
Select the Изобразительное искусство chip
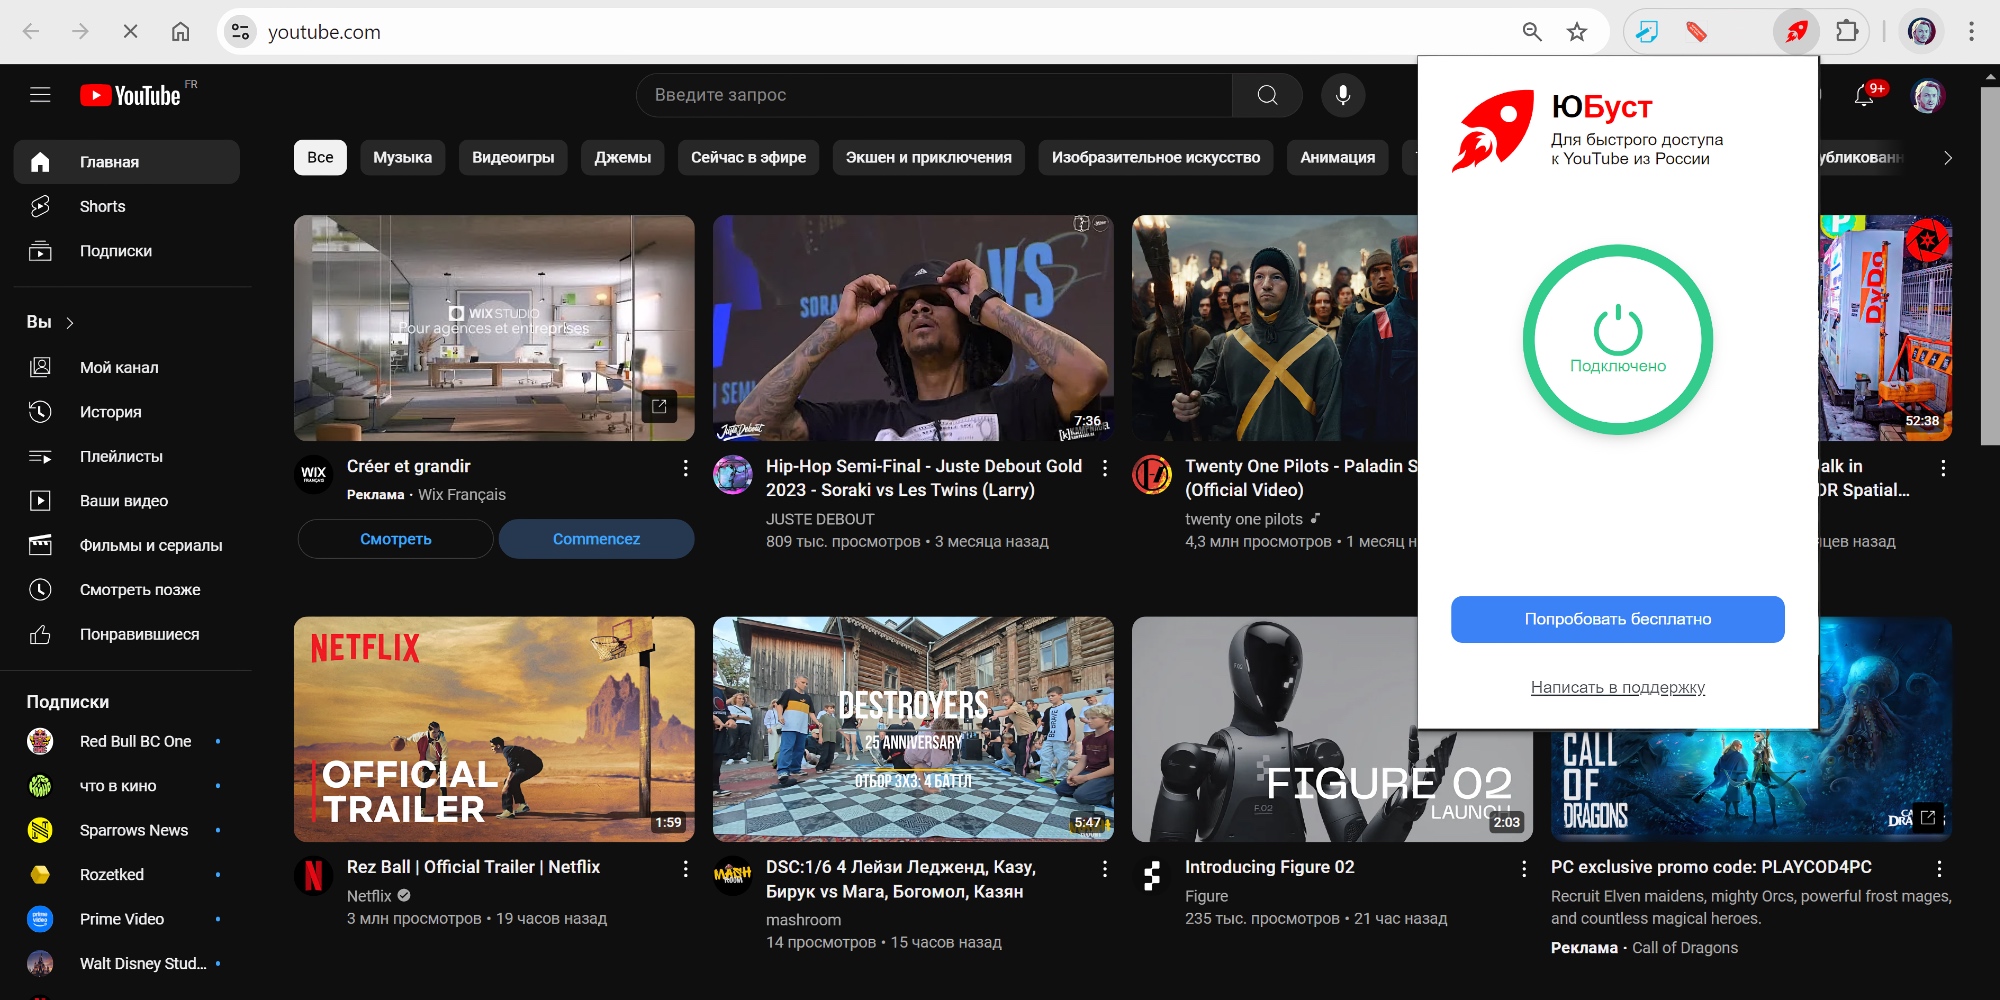click(x=1156, y=158)
